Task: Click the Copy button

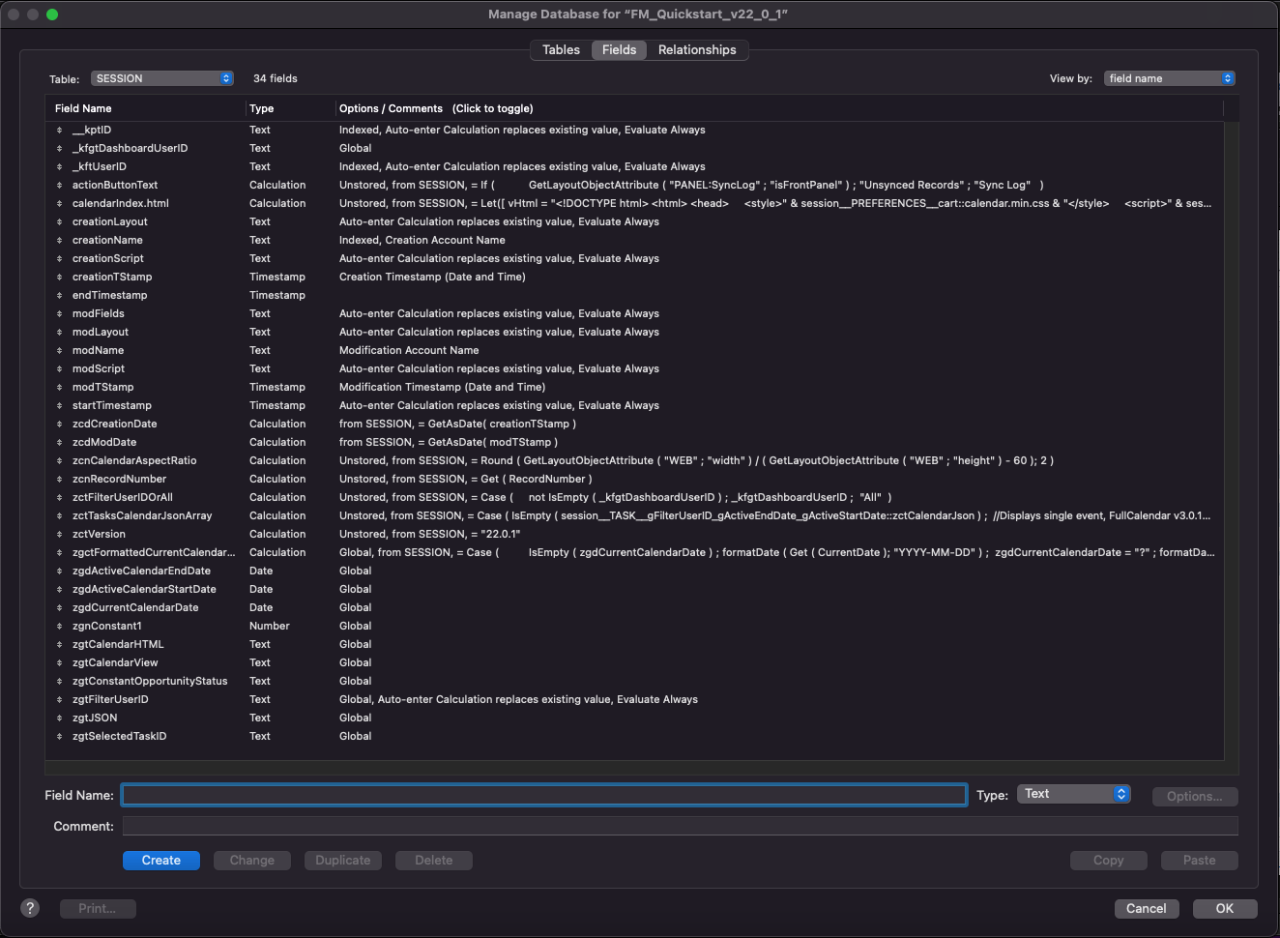Action: click(1108, 860)
